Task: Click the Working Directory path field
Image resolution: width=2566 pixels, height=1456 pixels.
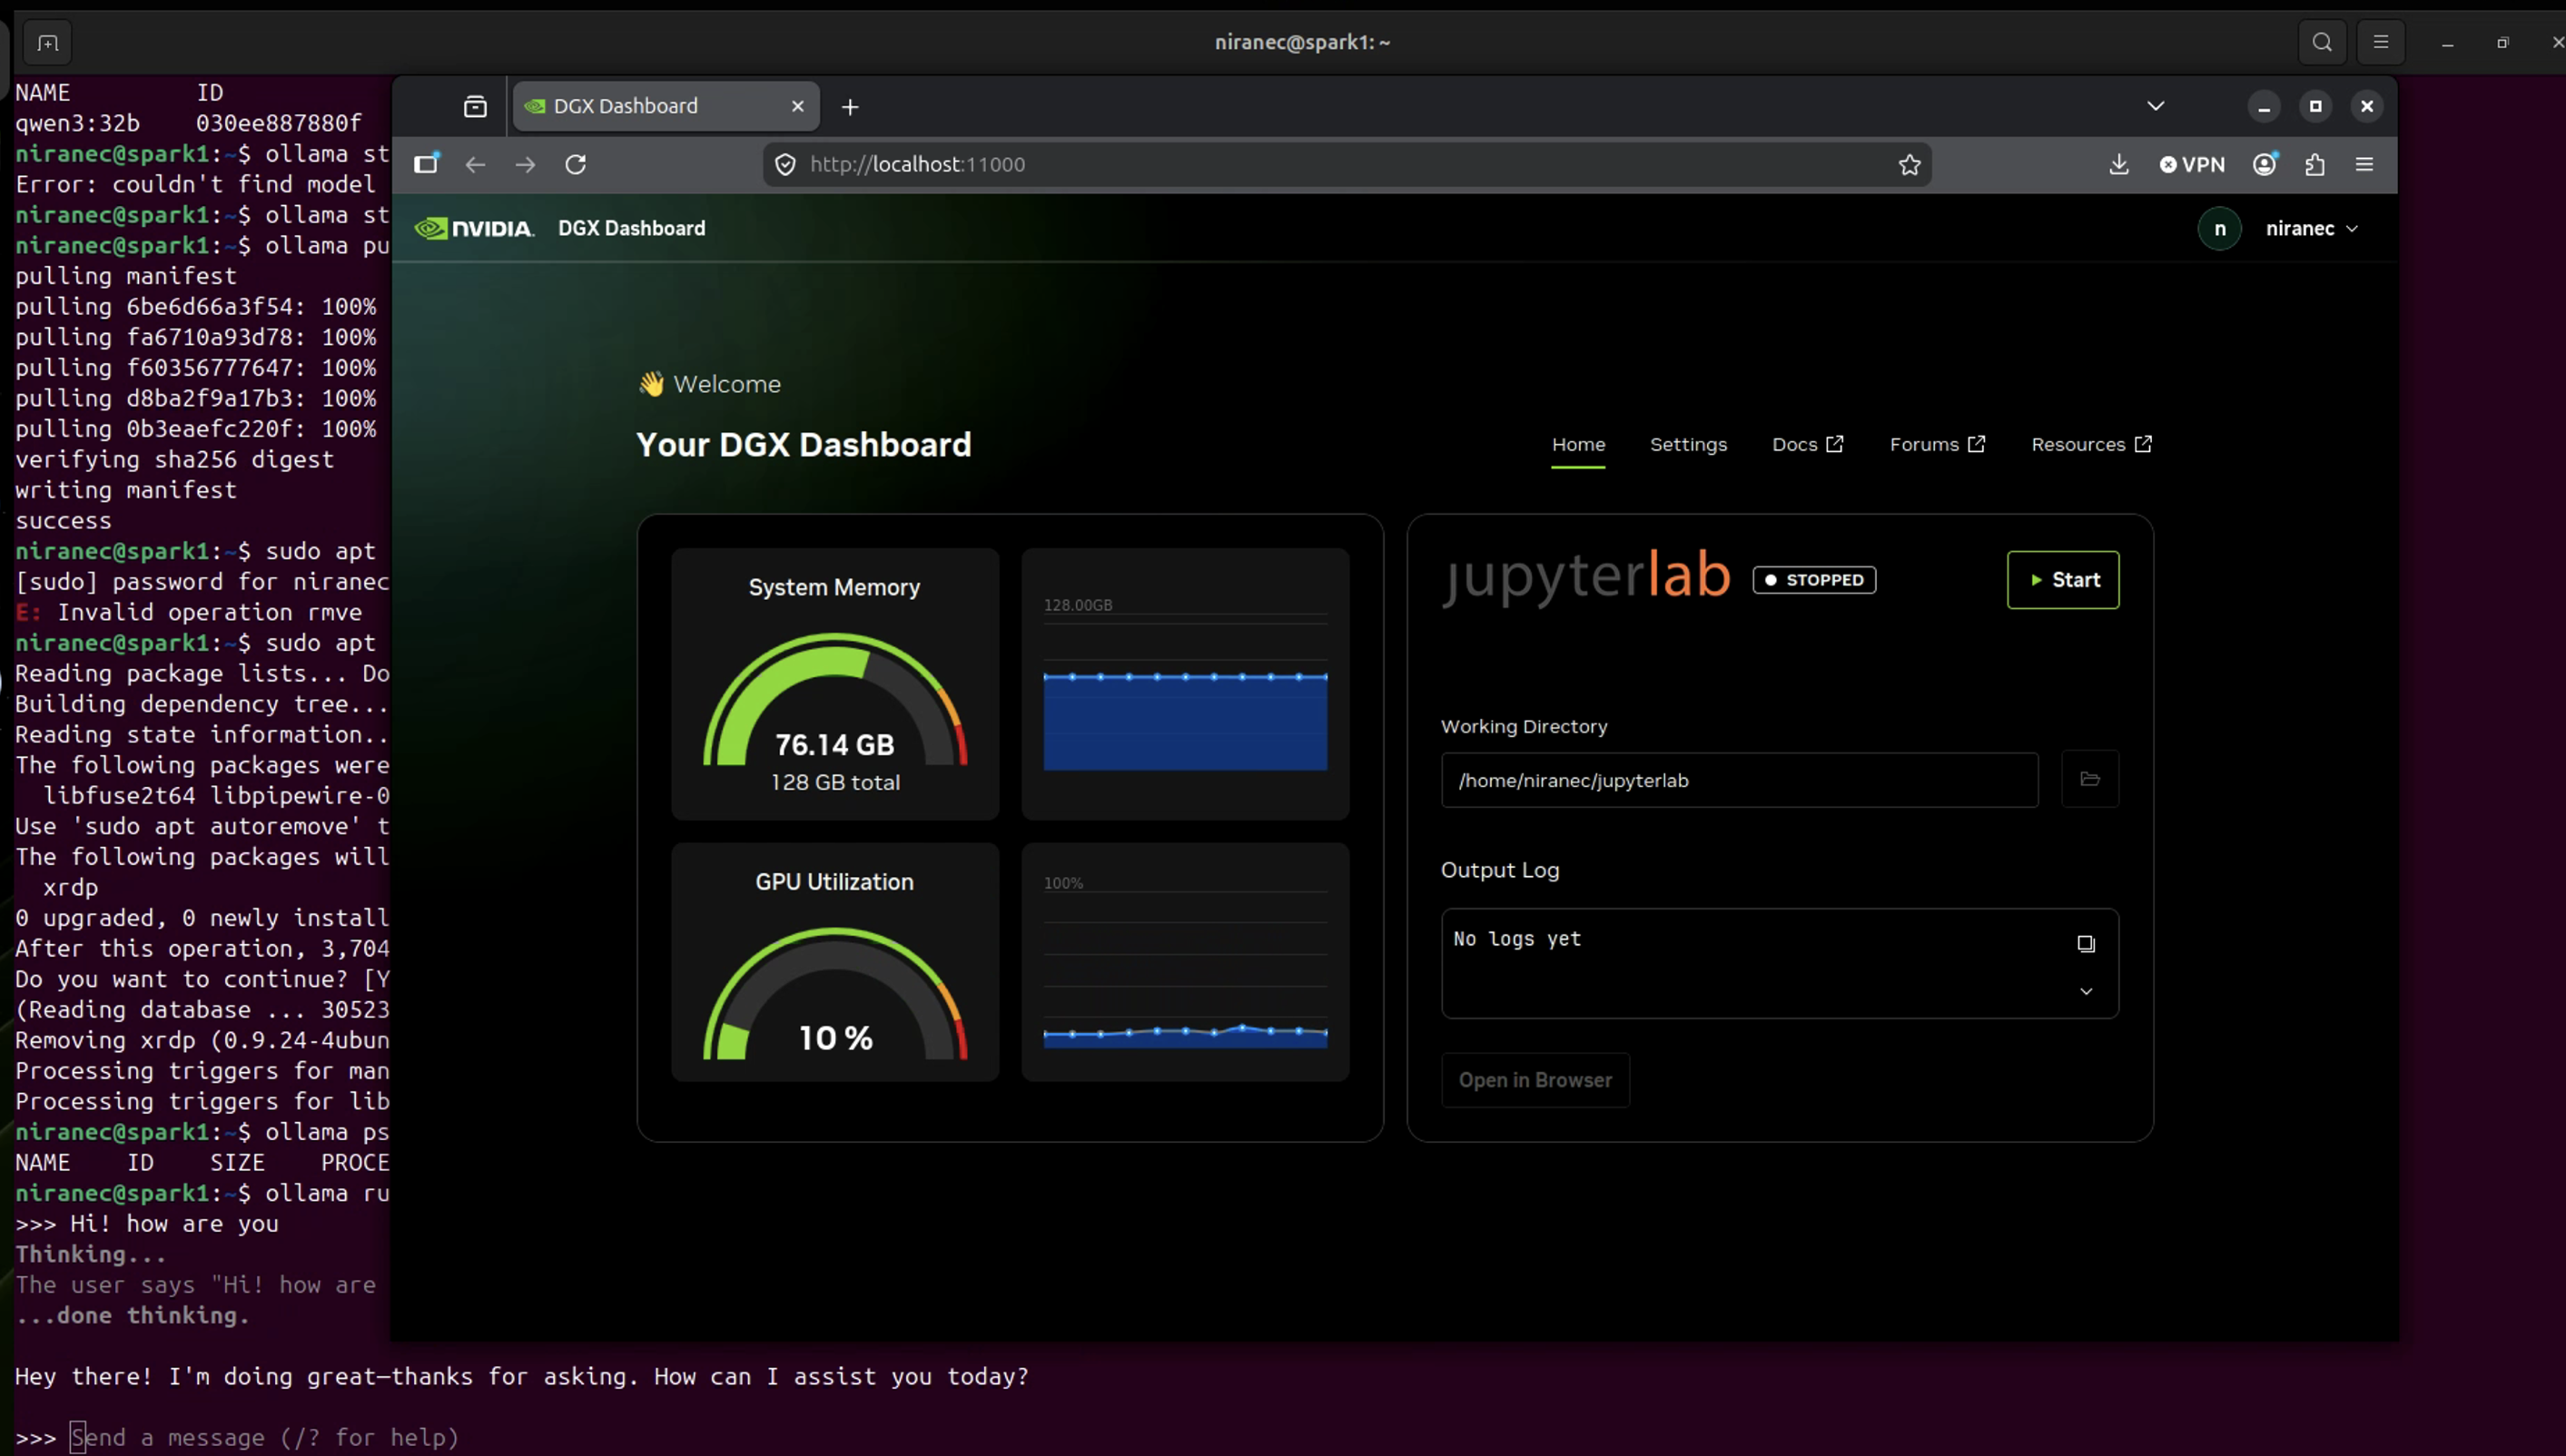Action: pos(1739,780)
